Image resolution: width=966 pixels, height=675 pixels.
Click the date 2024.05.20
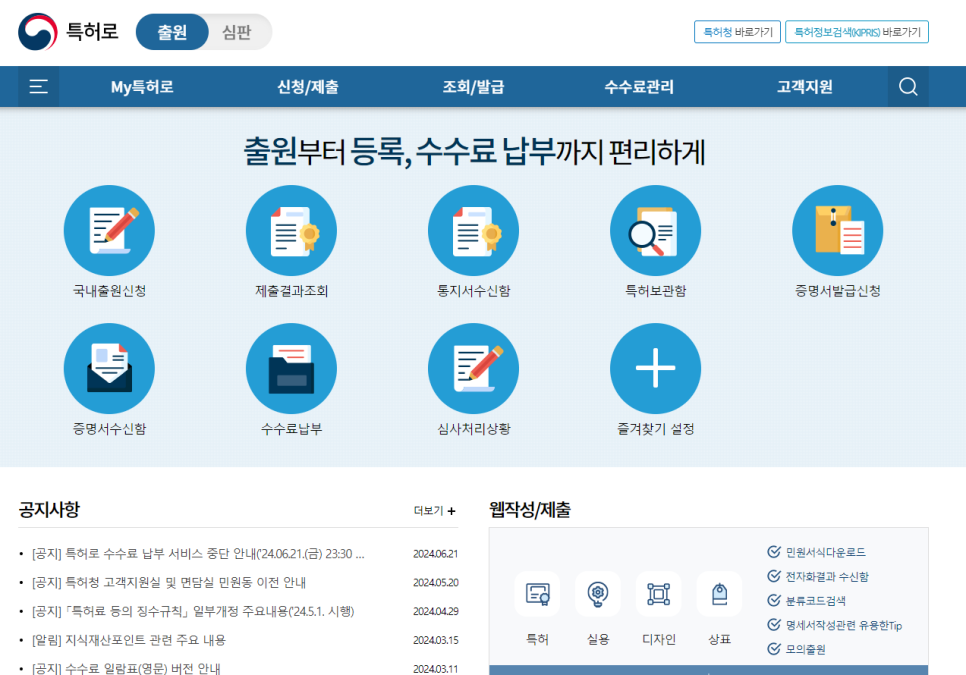pyautogui.click(x=436, y=583)
